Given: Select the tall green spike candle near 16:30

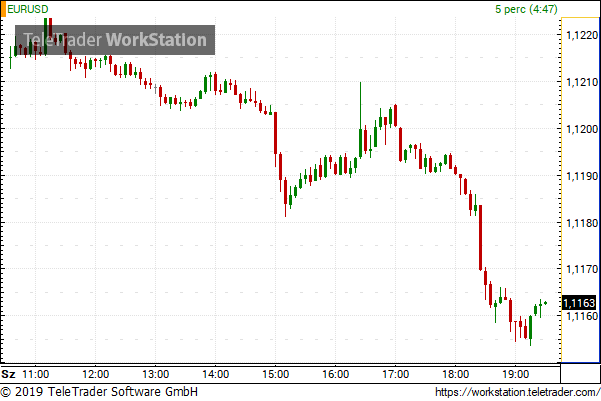Looking at the screenshot, I should pyautogui.click(x=361, y=120).
